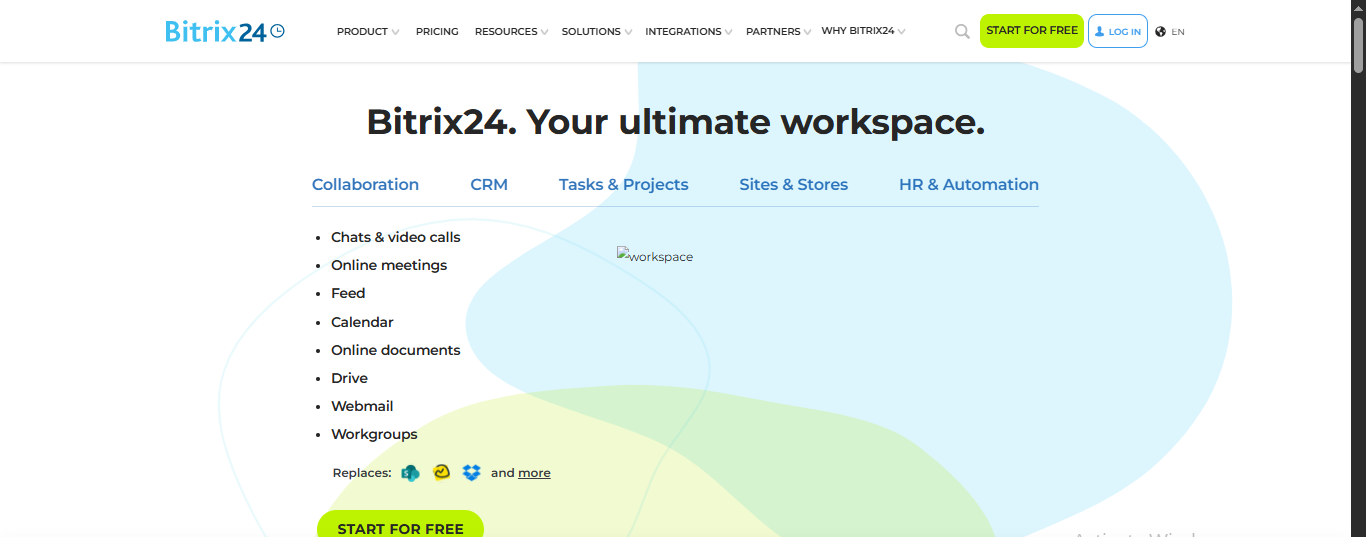Click the Feed list item

(348, 293)
